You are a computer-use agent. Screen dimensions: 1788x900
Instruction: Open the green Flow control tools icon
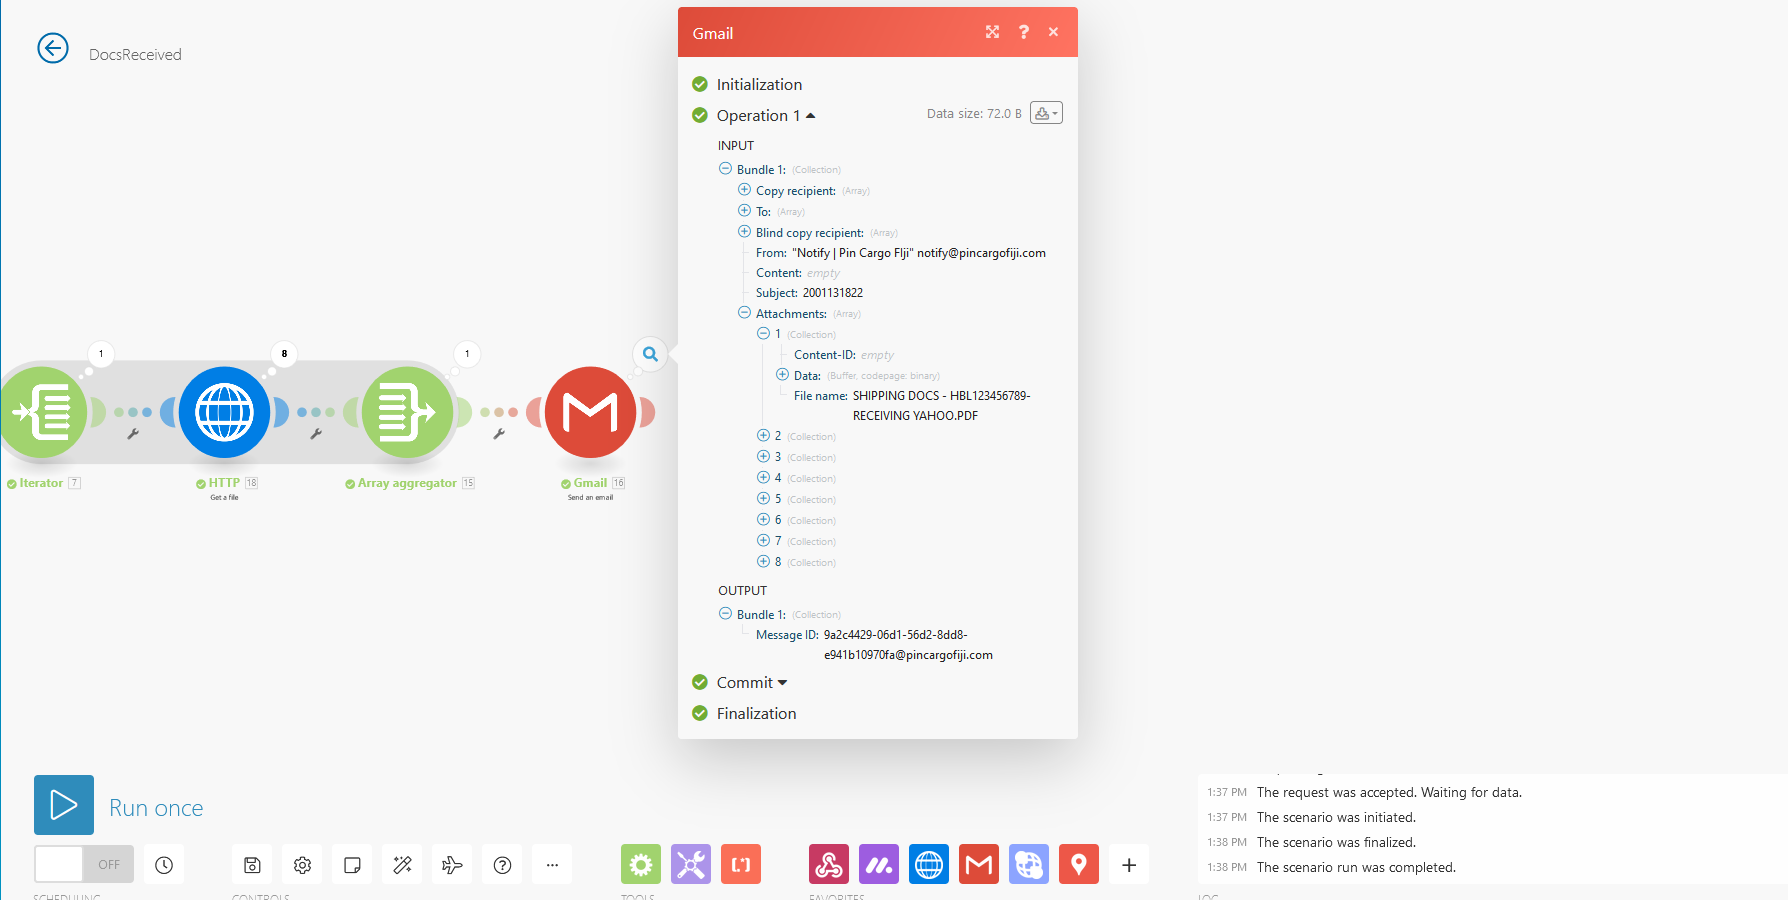[641, 865]
